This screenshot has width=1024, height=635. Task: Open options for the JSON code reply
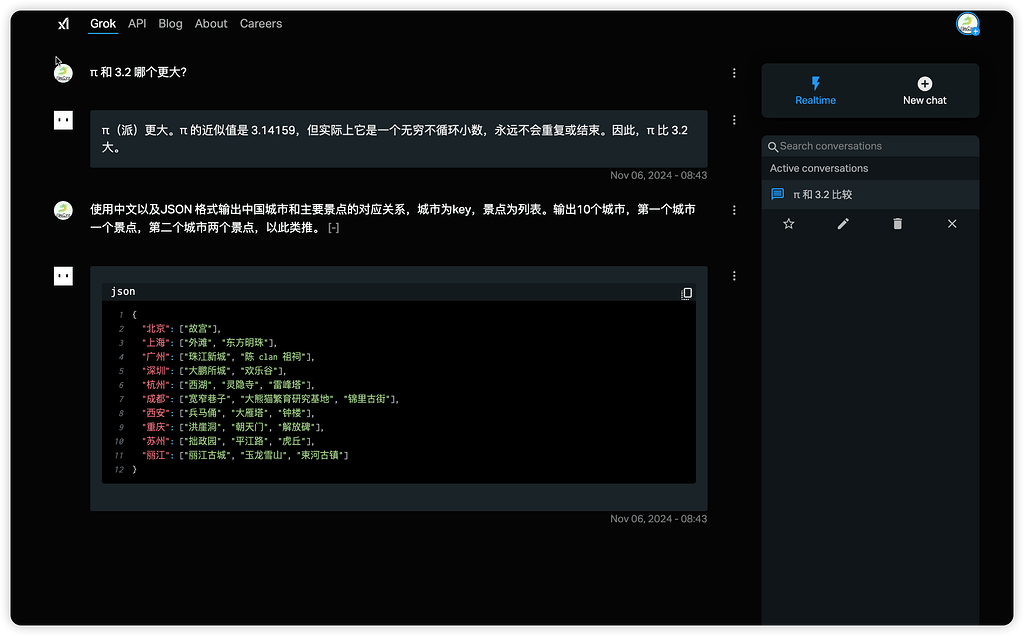click(x=734, y=276)
